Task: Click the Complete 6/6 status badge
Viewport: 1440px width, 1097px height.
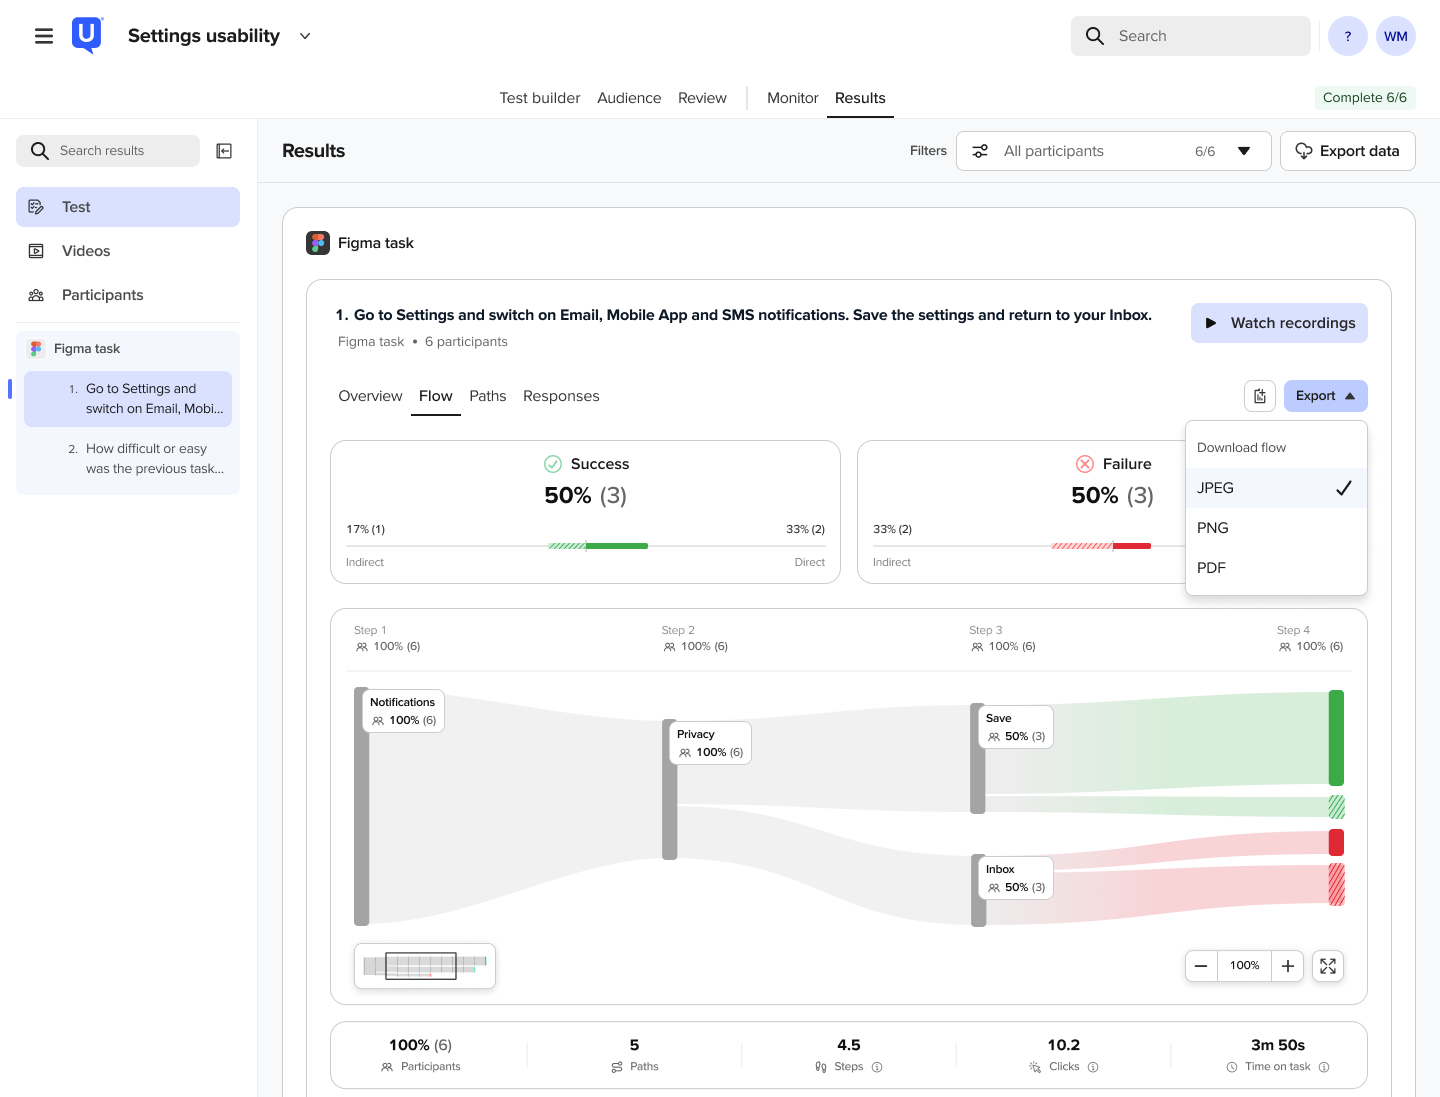Action: [1365, 97]
